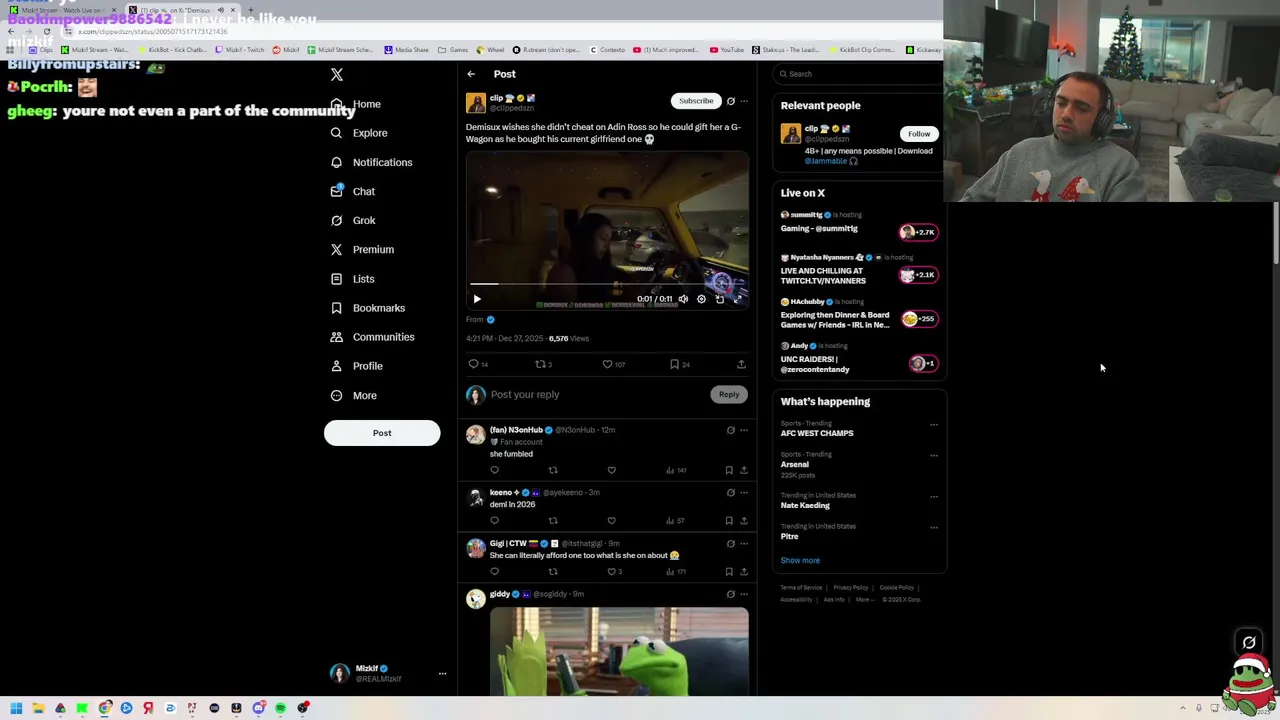This screenshot has width=1280, height=720.
Task: Click the large Post button in the sidebar
Action: (382, 433)
